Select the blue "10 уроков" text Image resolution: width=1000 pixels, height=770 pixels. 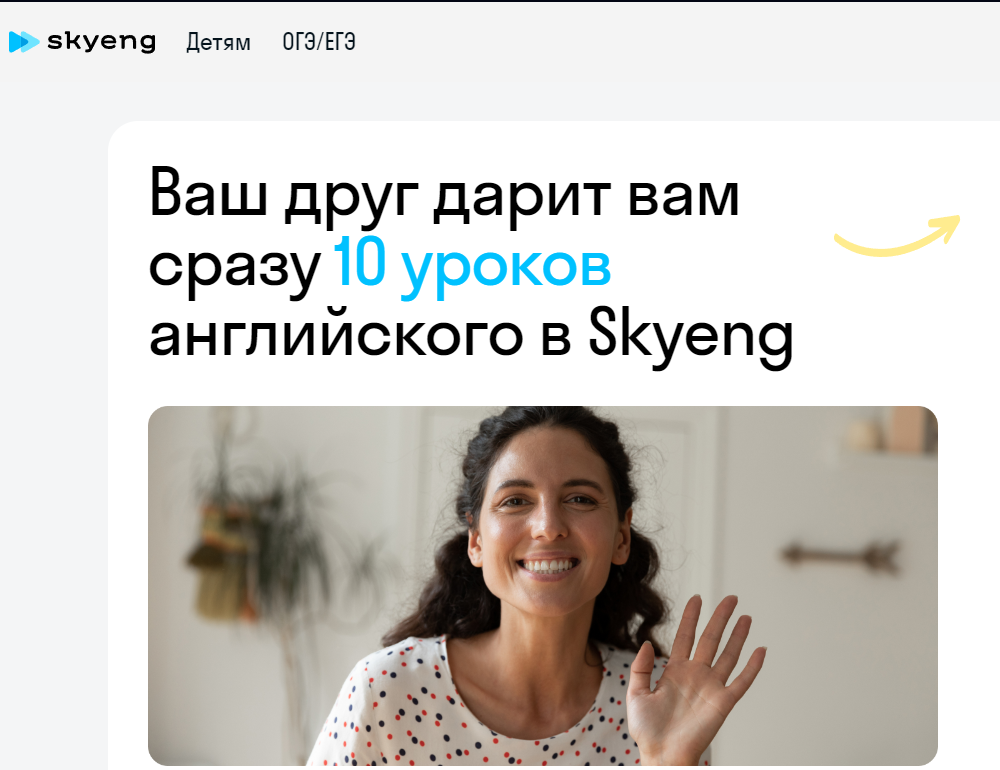[472, 265]
